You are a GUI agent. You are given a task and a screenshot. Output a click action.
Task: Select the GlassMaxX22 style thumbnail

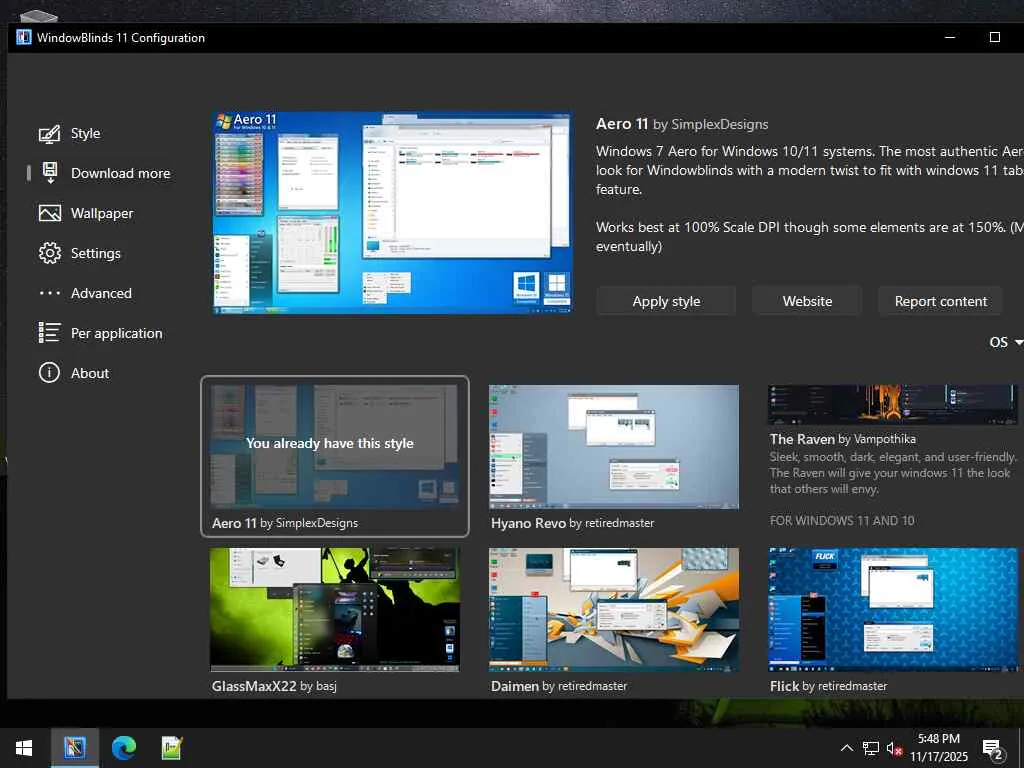[334, 610]
